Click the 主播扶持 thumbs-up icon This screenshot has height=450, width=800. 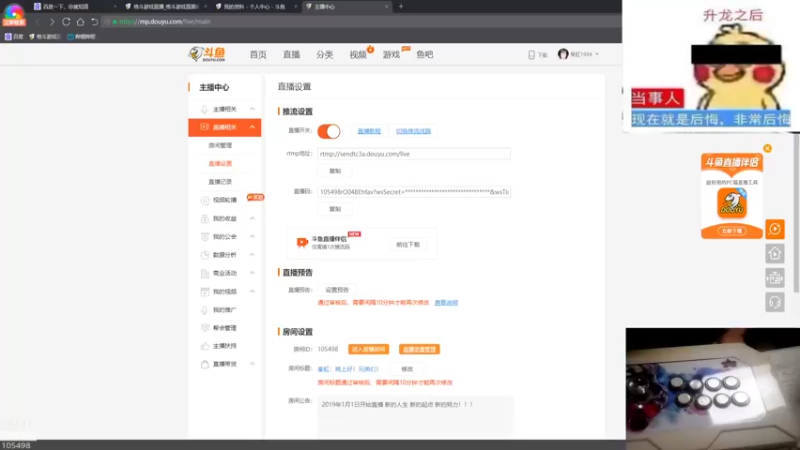[x=205, y=346]
